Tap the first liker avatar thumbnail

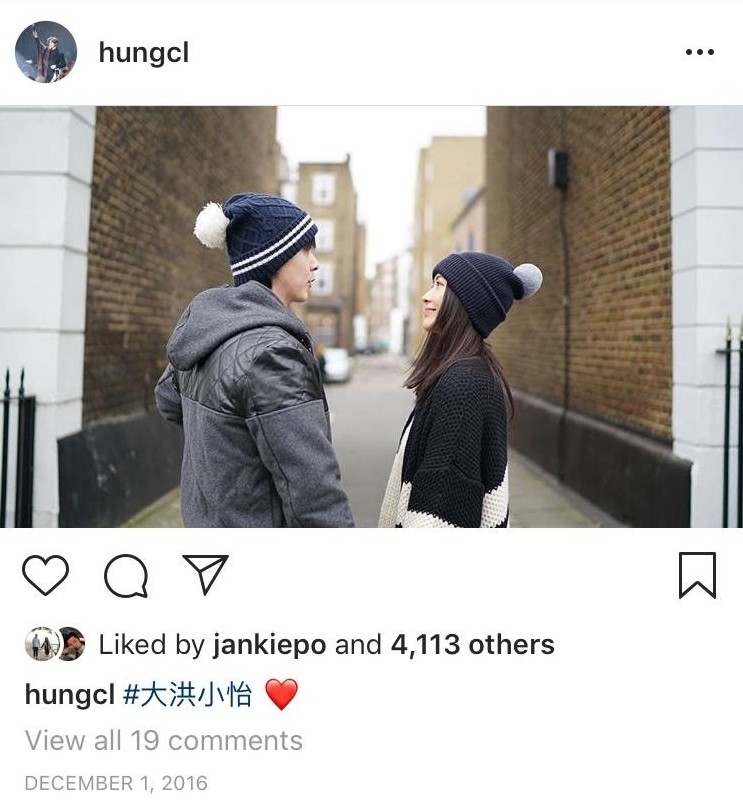click(x=40, y=643)
